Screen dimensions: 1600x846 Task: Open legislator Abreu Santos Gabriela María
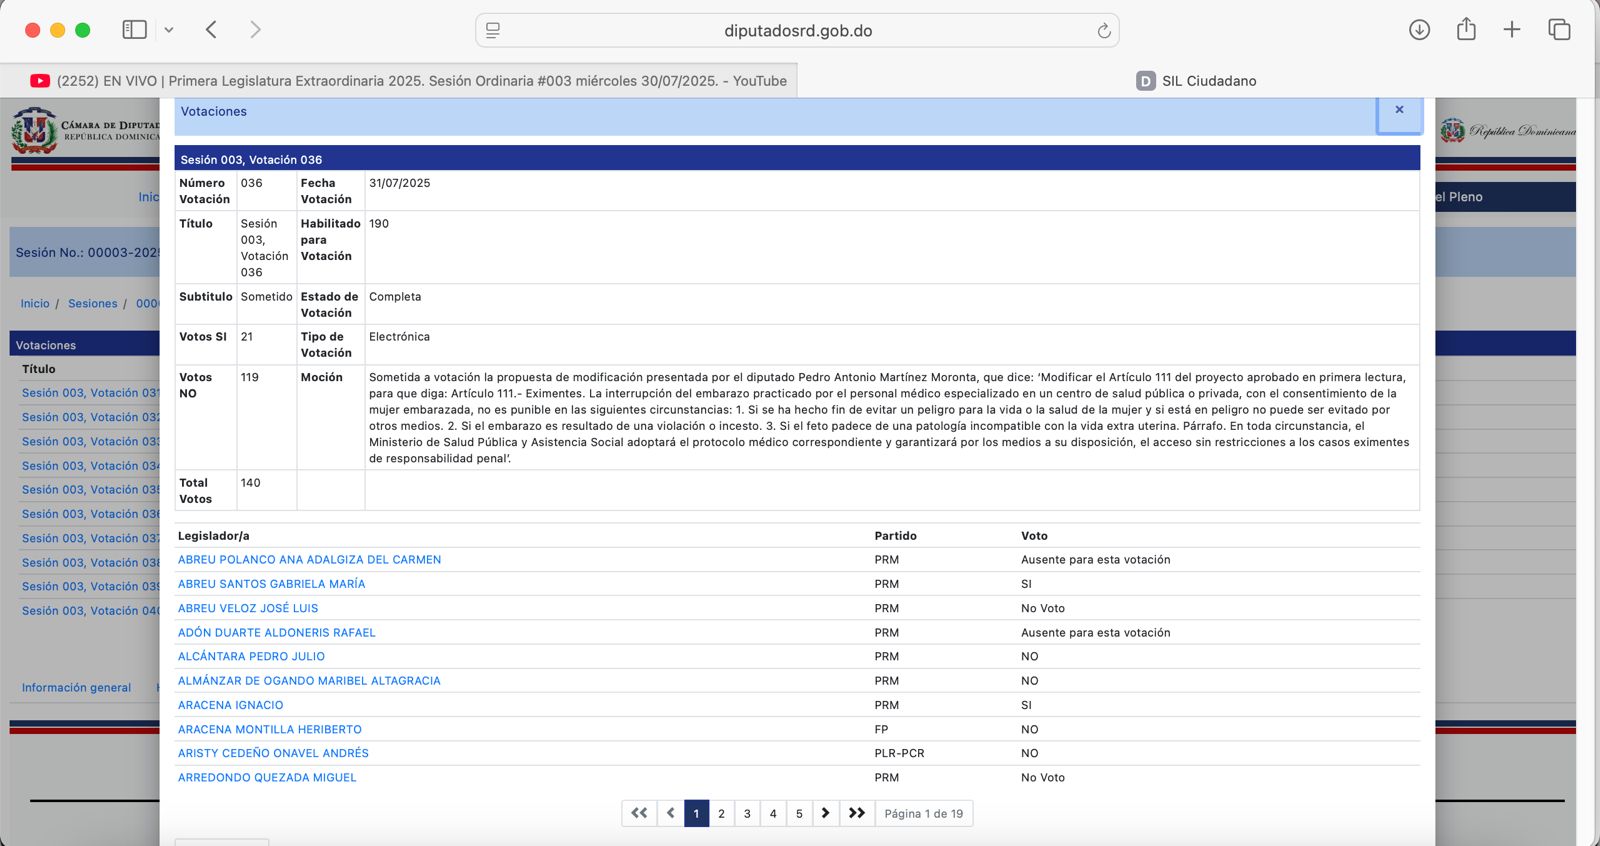pos(271,584)
